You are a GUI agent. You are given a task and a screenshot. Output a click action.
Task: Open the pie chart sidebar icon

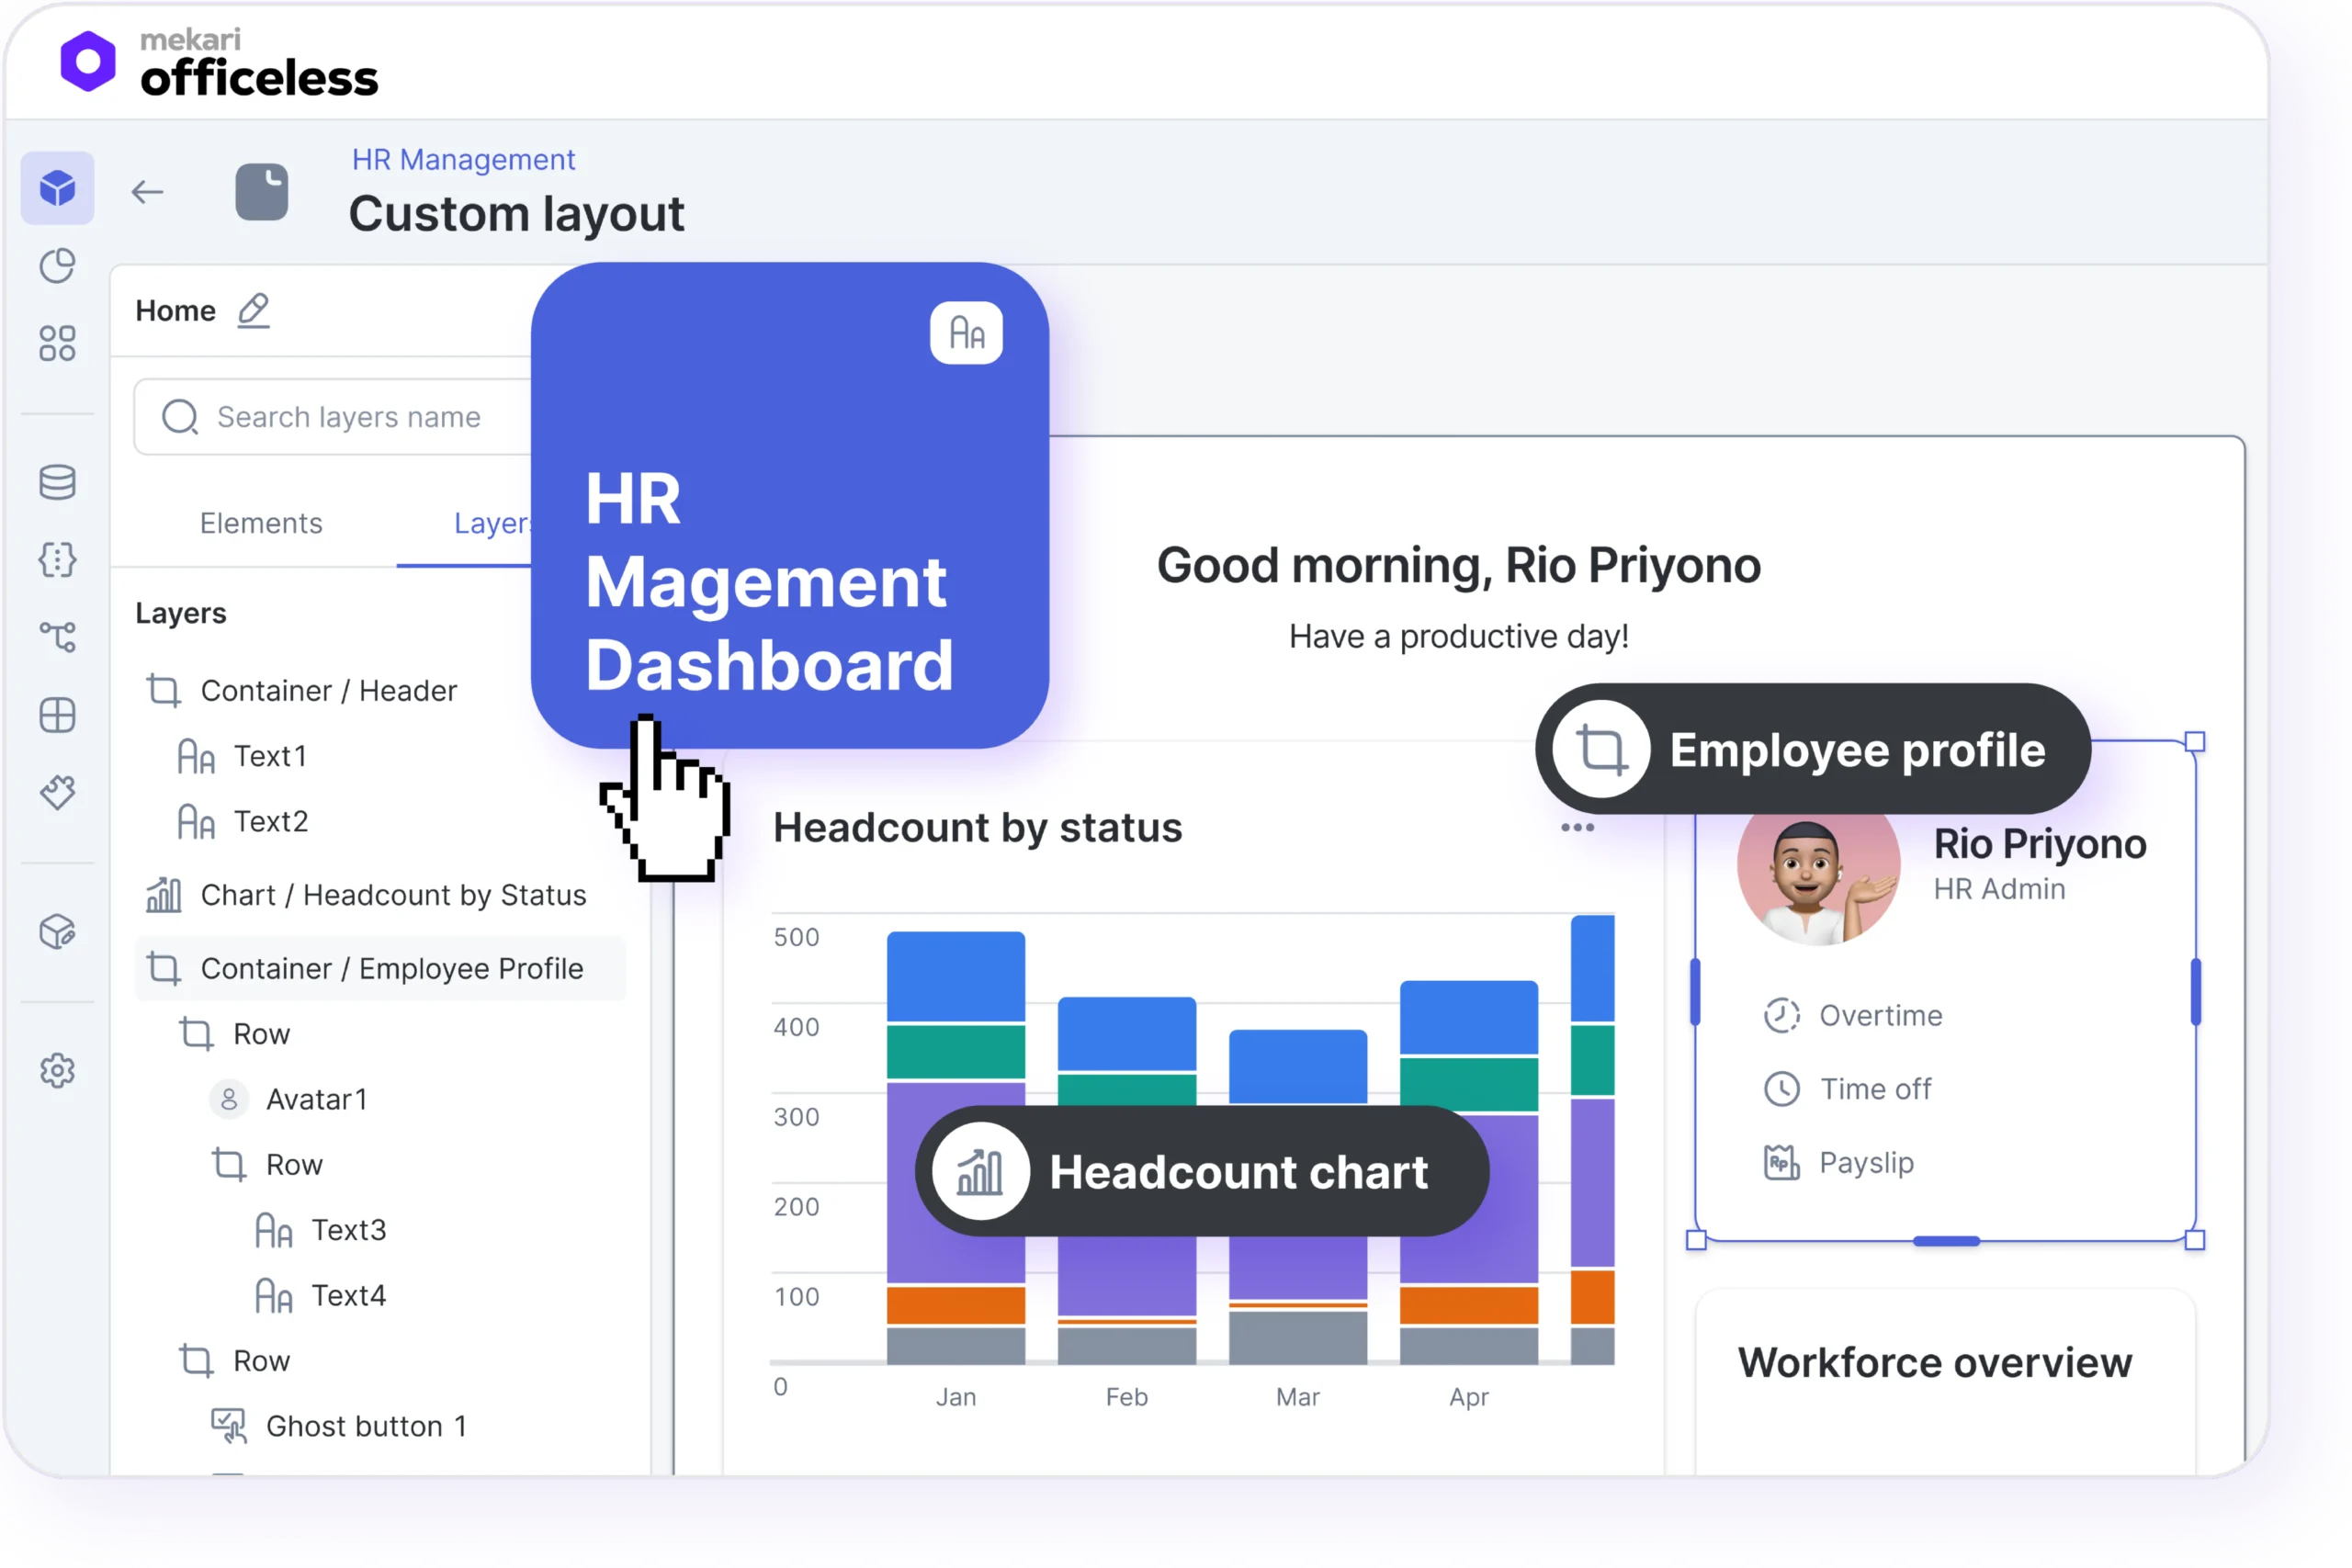(x=57, y=266)
